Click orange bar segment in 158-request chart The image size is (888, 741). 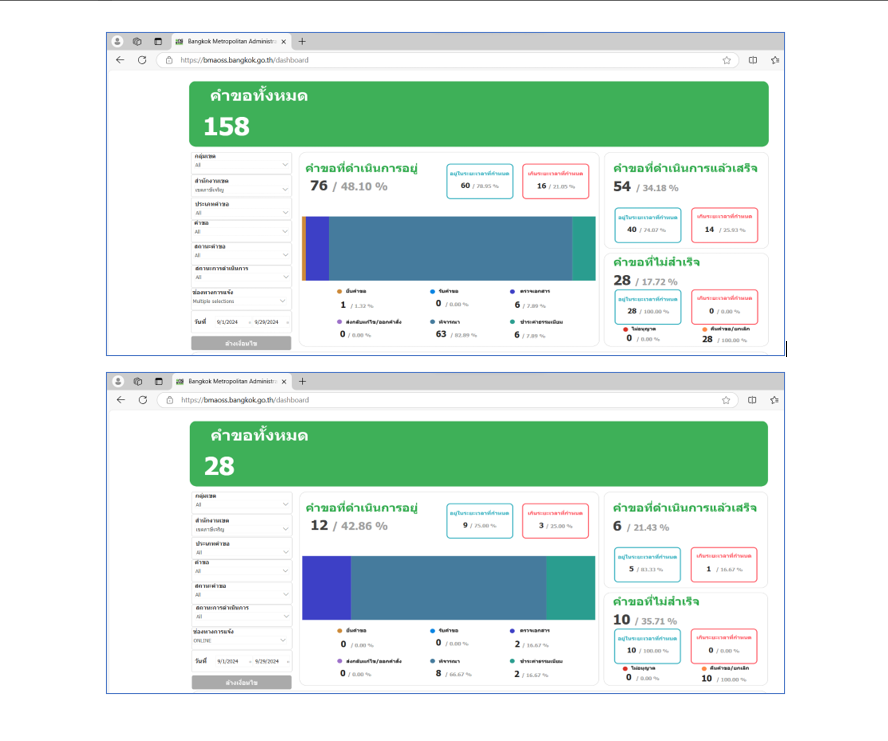[303, 248]
